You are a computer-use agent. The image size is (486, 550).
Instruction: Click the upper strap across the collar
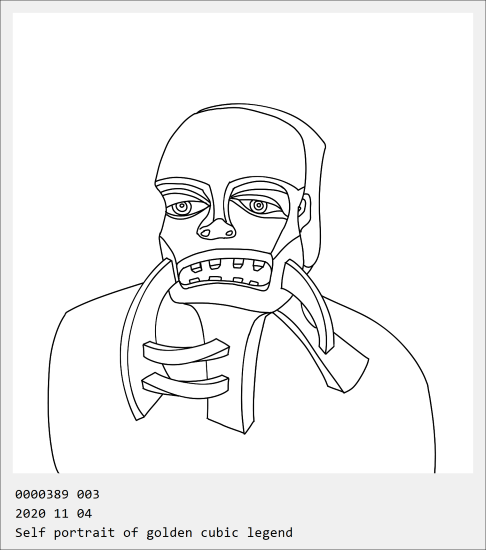pyautogui.click(x=186, y=351)
